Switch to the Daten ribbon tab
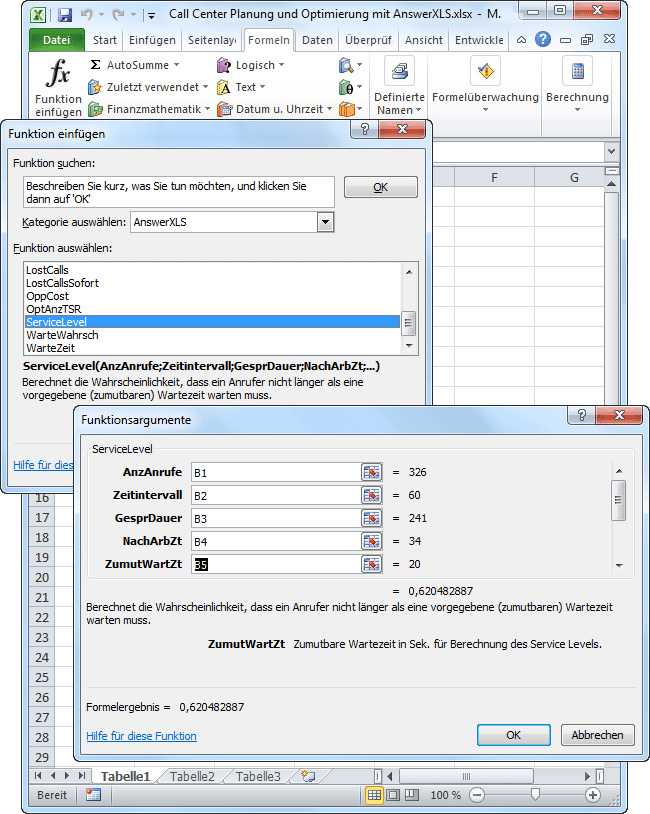 [317, 40]
